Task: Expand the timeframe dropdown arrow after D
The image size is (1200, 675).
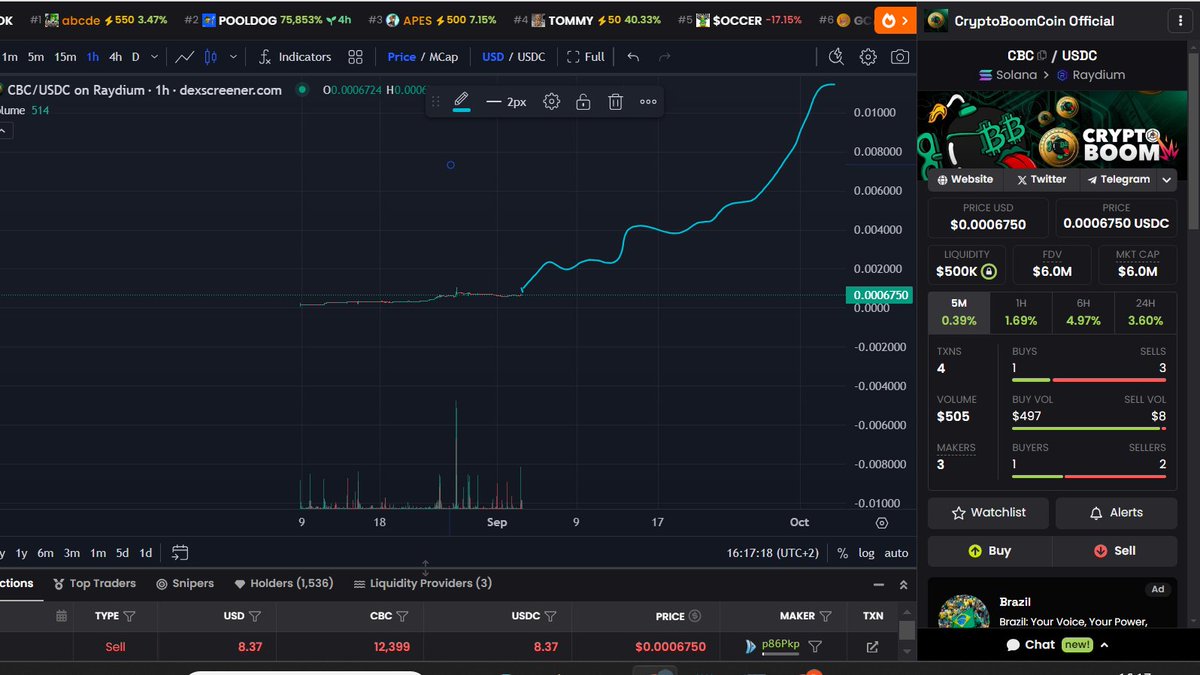Action: click(x=153, y=57)
